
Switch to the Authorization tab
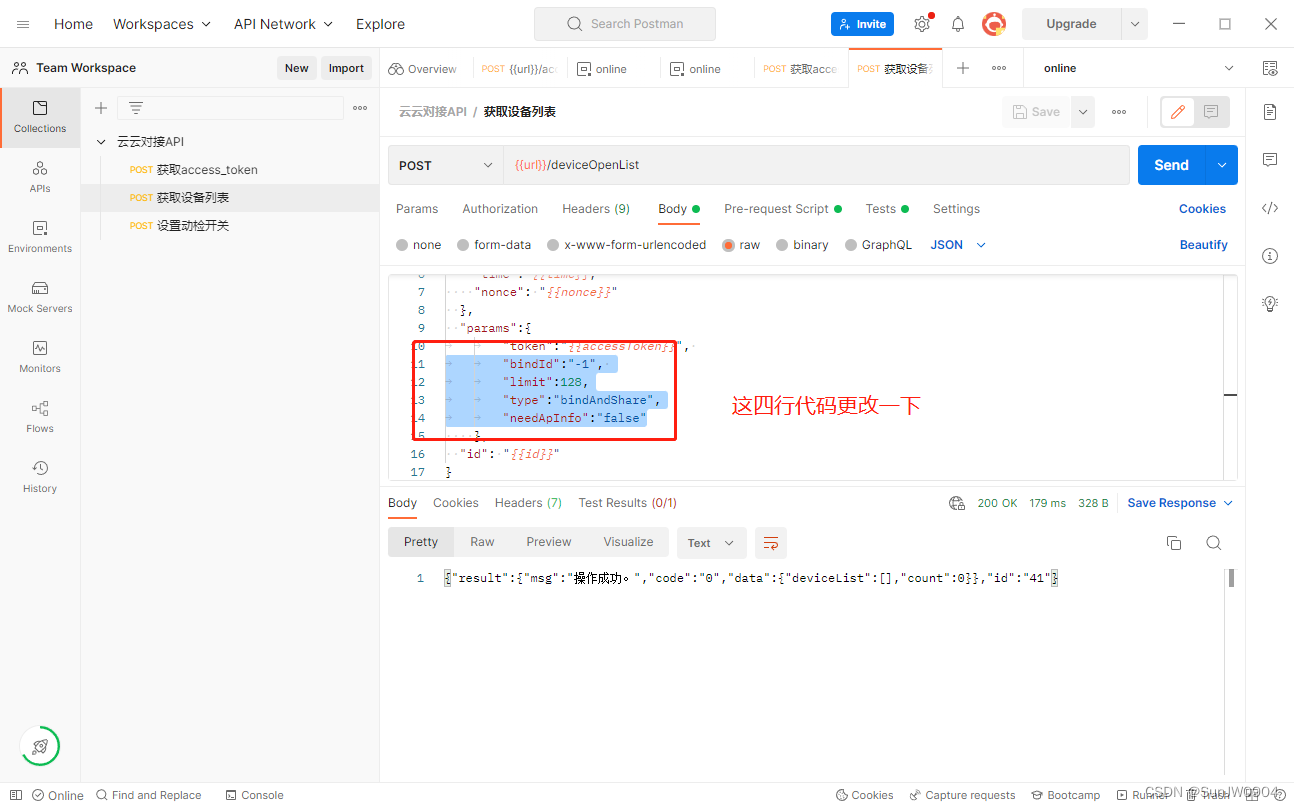[x=500, y=209]
